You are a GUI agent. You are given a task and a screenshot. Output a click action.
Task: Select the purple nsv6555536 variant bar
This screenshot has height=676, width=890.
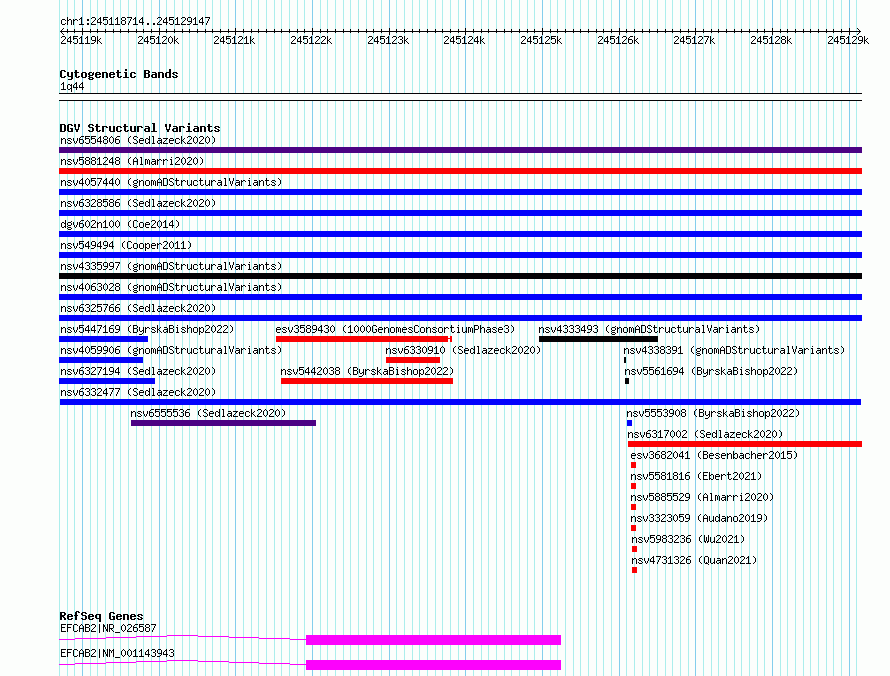[x=223, y=423]
